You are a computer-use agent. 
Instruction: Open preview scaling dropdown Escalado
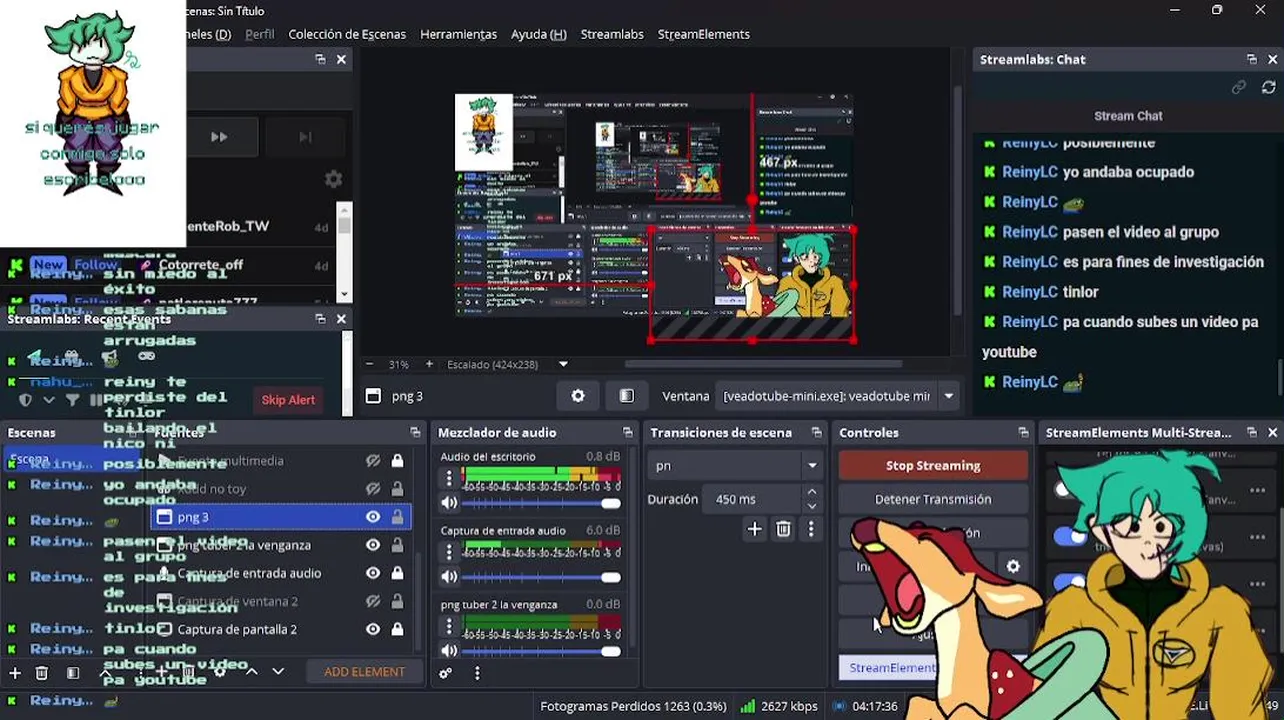click(x=563, y=364)
